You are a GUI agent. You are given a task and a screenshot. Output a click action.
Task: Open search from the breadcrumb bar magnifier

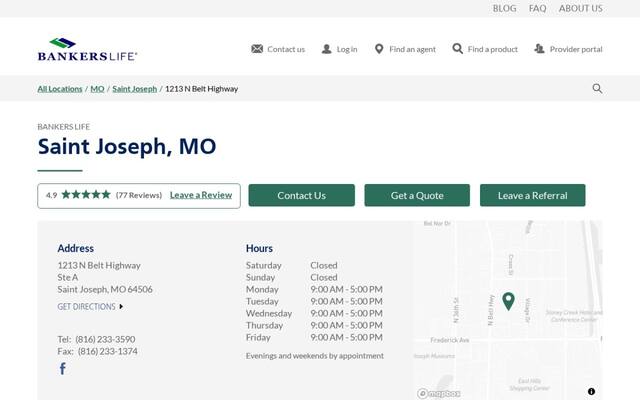(597, 89)
